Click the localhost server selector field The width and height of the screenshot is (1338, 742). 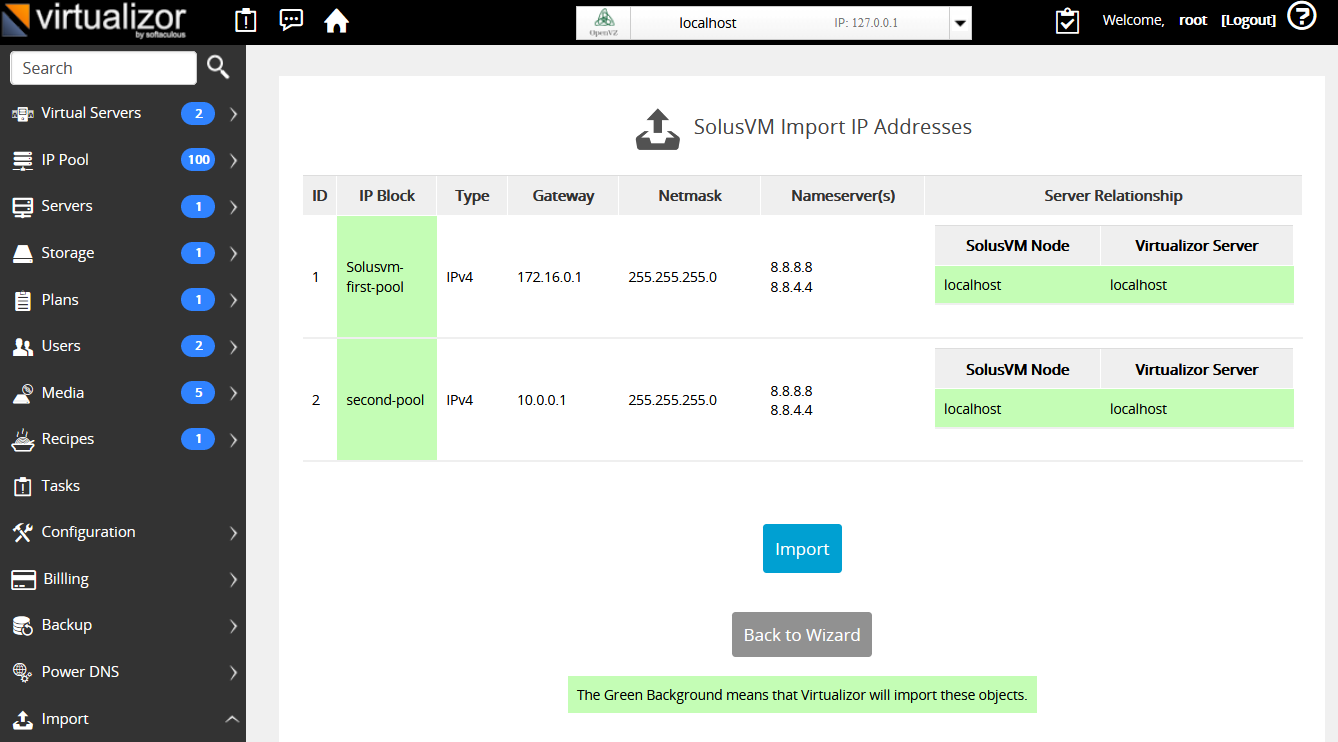(x=774, y=23)
